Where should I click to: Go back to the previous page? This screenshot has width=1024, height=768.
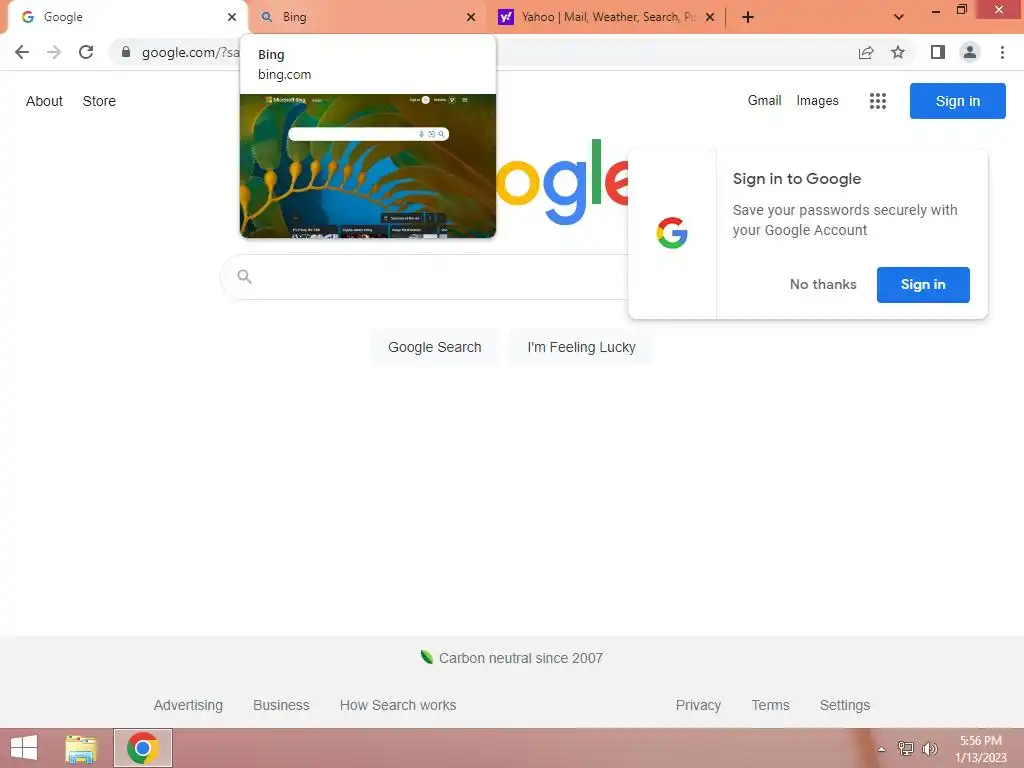pyautogui.click(x=22, y=52)
